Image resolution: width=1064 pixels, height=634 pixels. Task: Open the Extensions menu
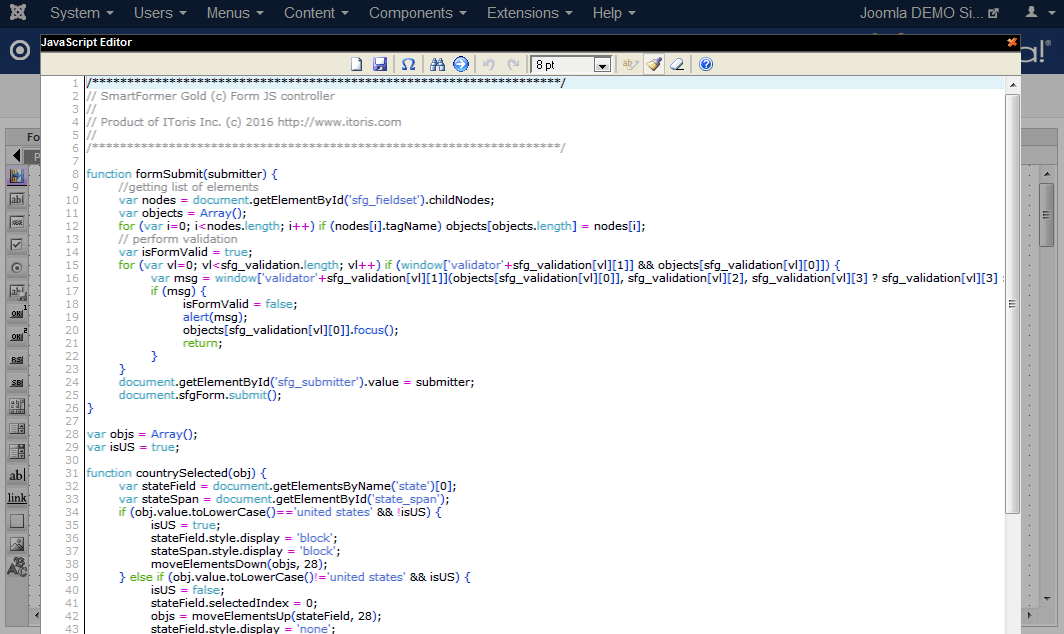click(x=529, y=13)
